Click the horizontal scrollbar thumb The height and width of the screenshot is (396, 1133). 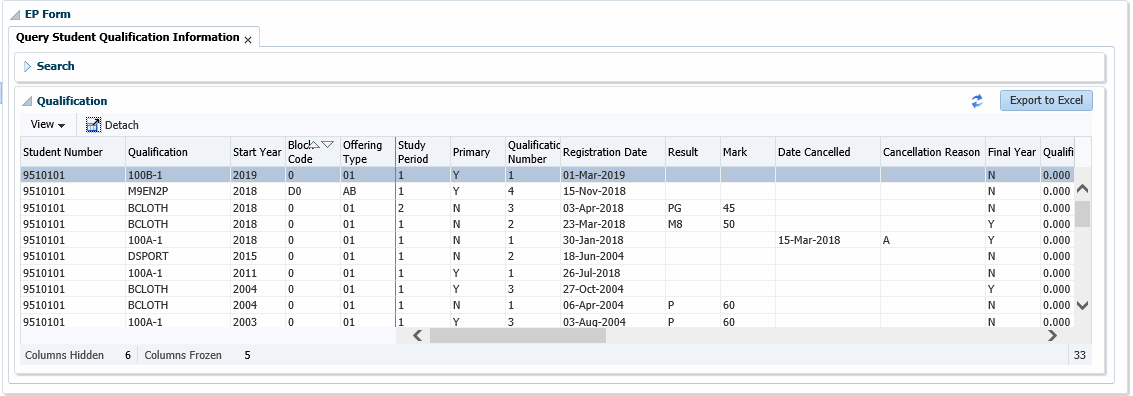point(517,335)
